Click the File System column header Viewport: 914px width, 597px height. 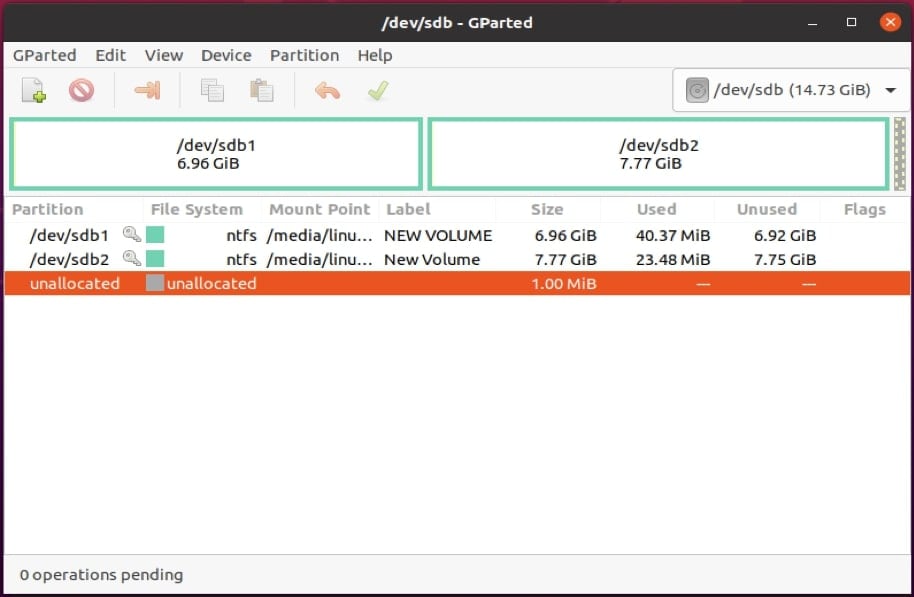pyautogui.click(x=196, y=209)
